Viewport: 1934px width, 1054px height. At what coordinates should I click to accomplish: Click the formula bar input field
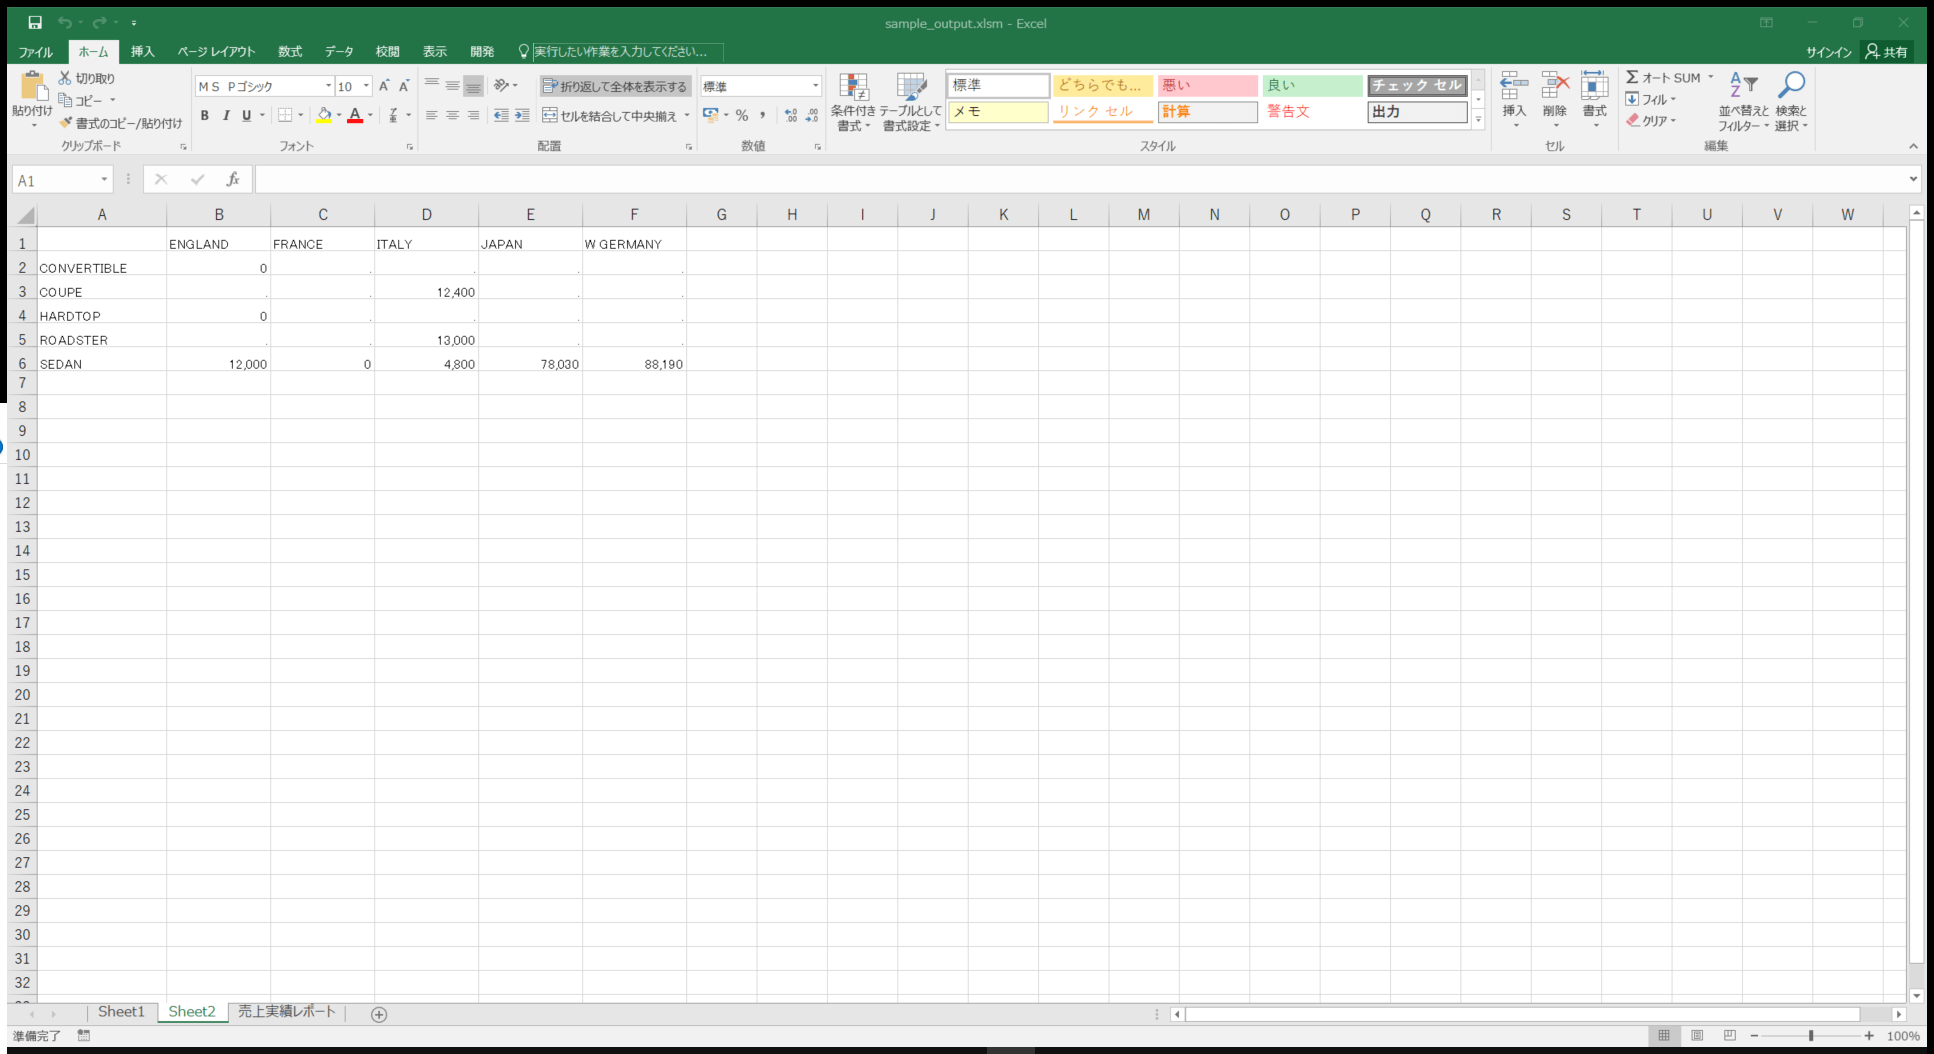(x=1080, y=180)
